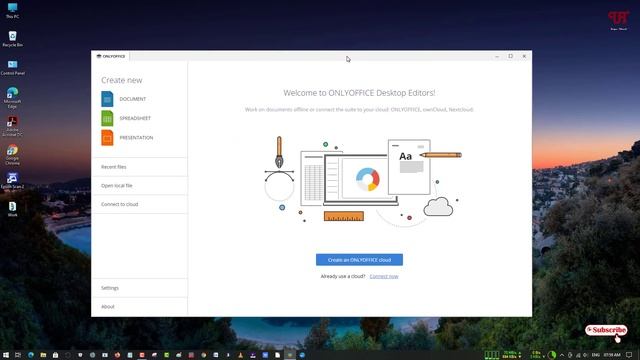Click Create an ONLYOFFICE cloud button
Image resolution: width=640 pixels, height=360 pixels.
point(359,260)
